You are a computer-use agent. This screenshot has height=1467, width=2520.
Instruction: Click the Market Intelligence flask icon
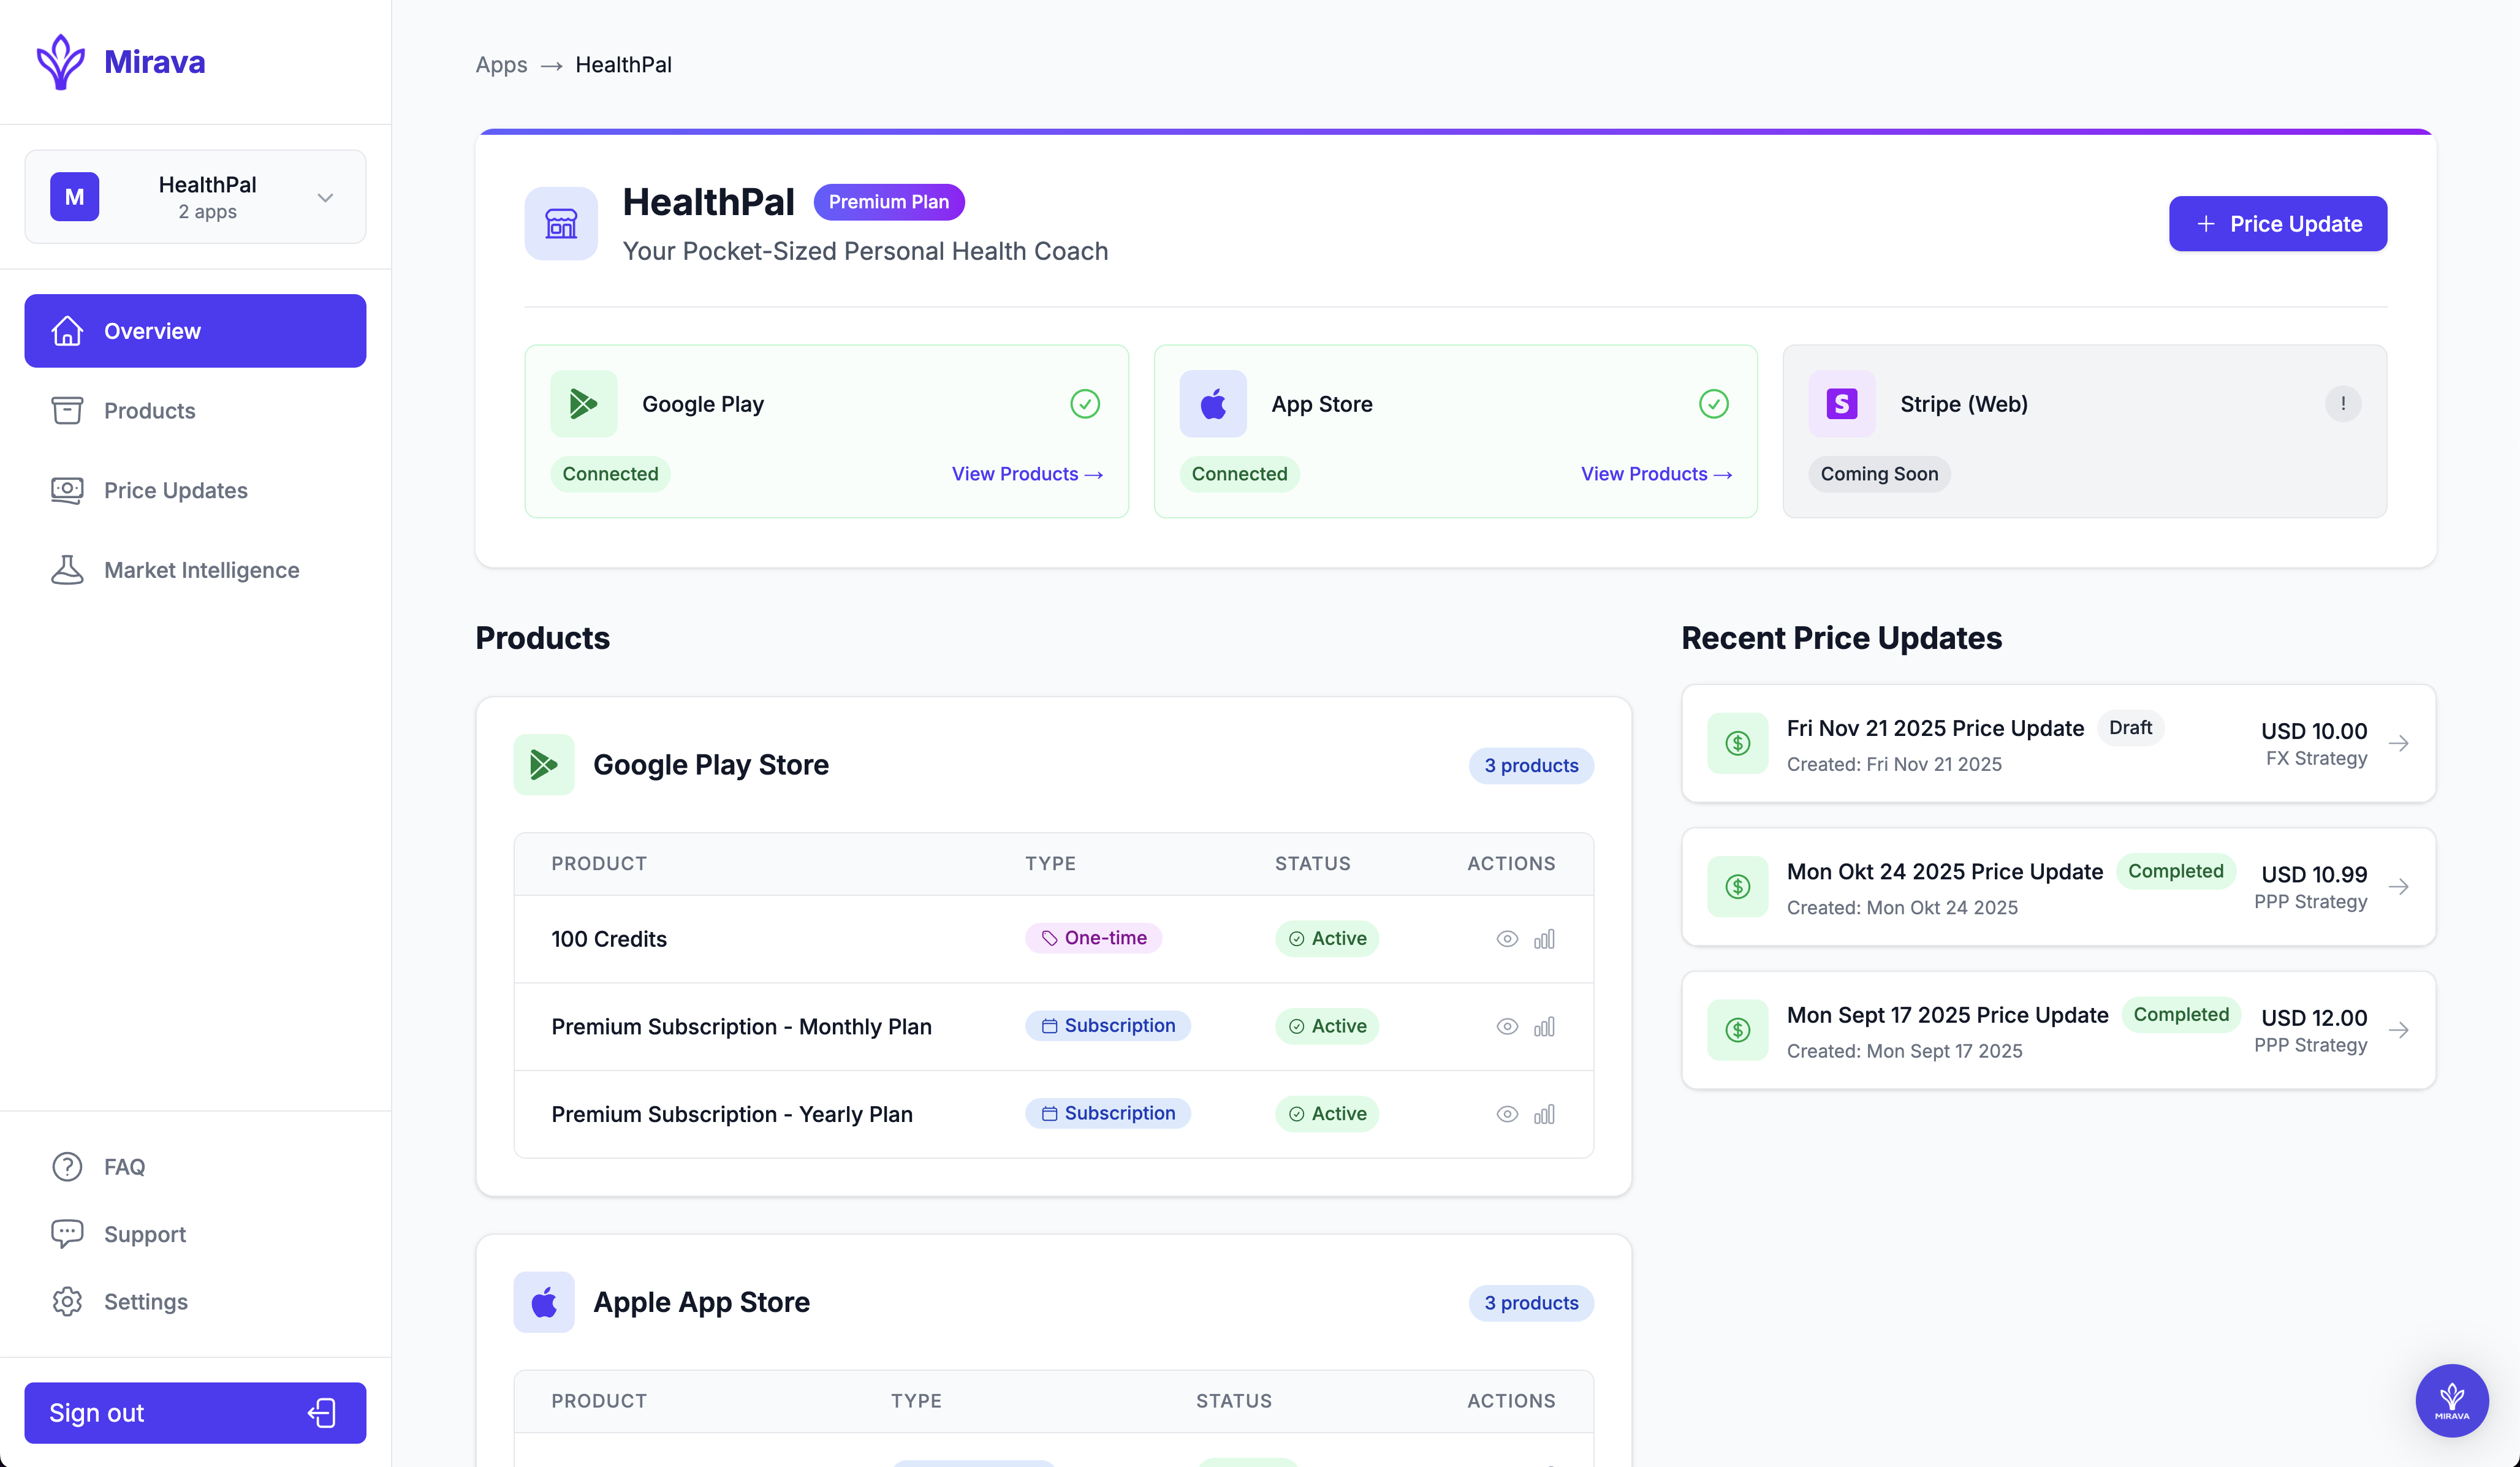click(x=66, y=569)
